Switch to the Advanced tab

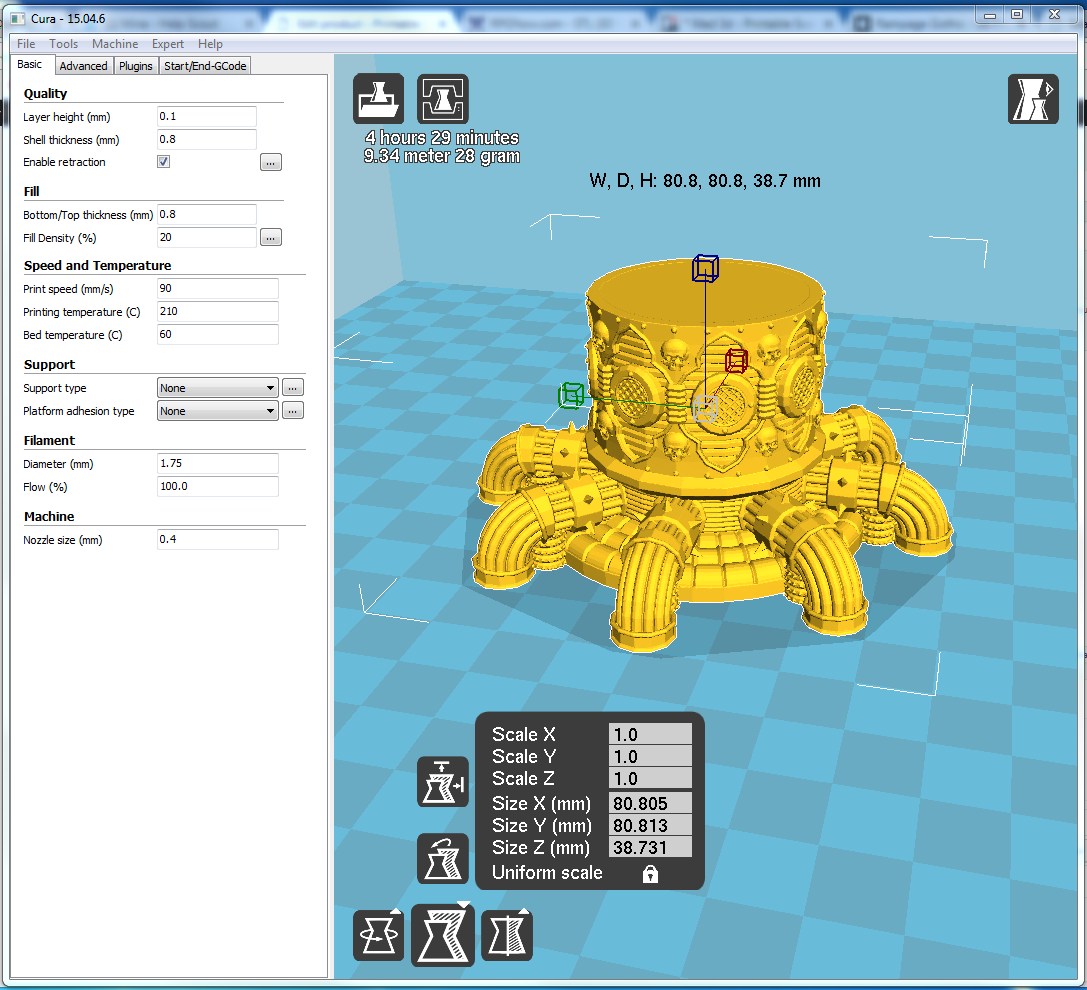[83, 66]
